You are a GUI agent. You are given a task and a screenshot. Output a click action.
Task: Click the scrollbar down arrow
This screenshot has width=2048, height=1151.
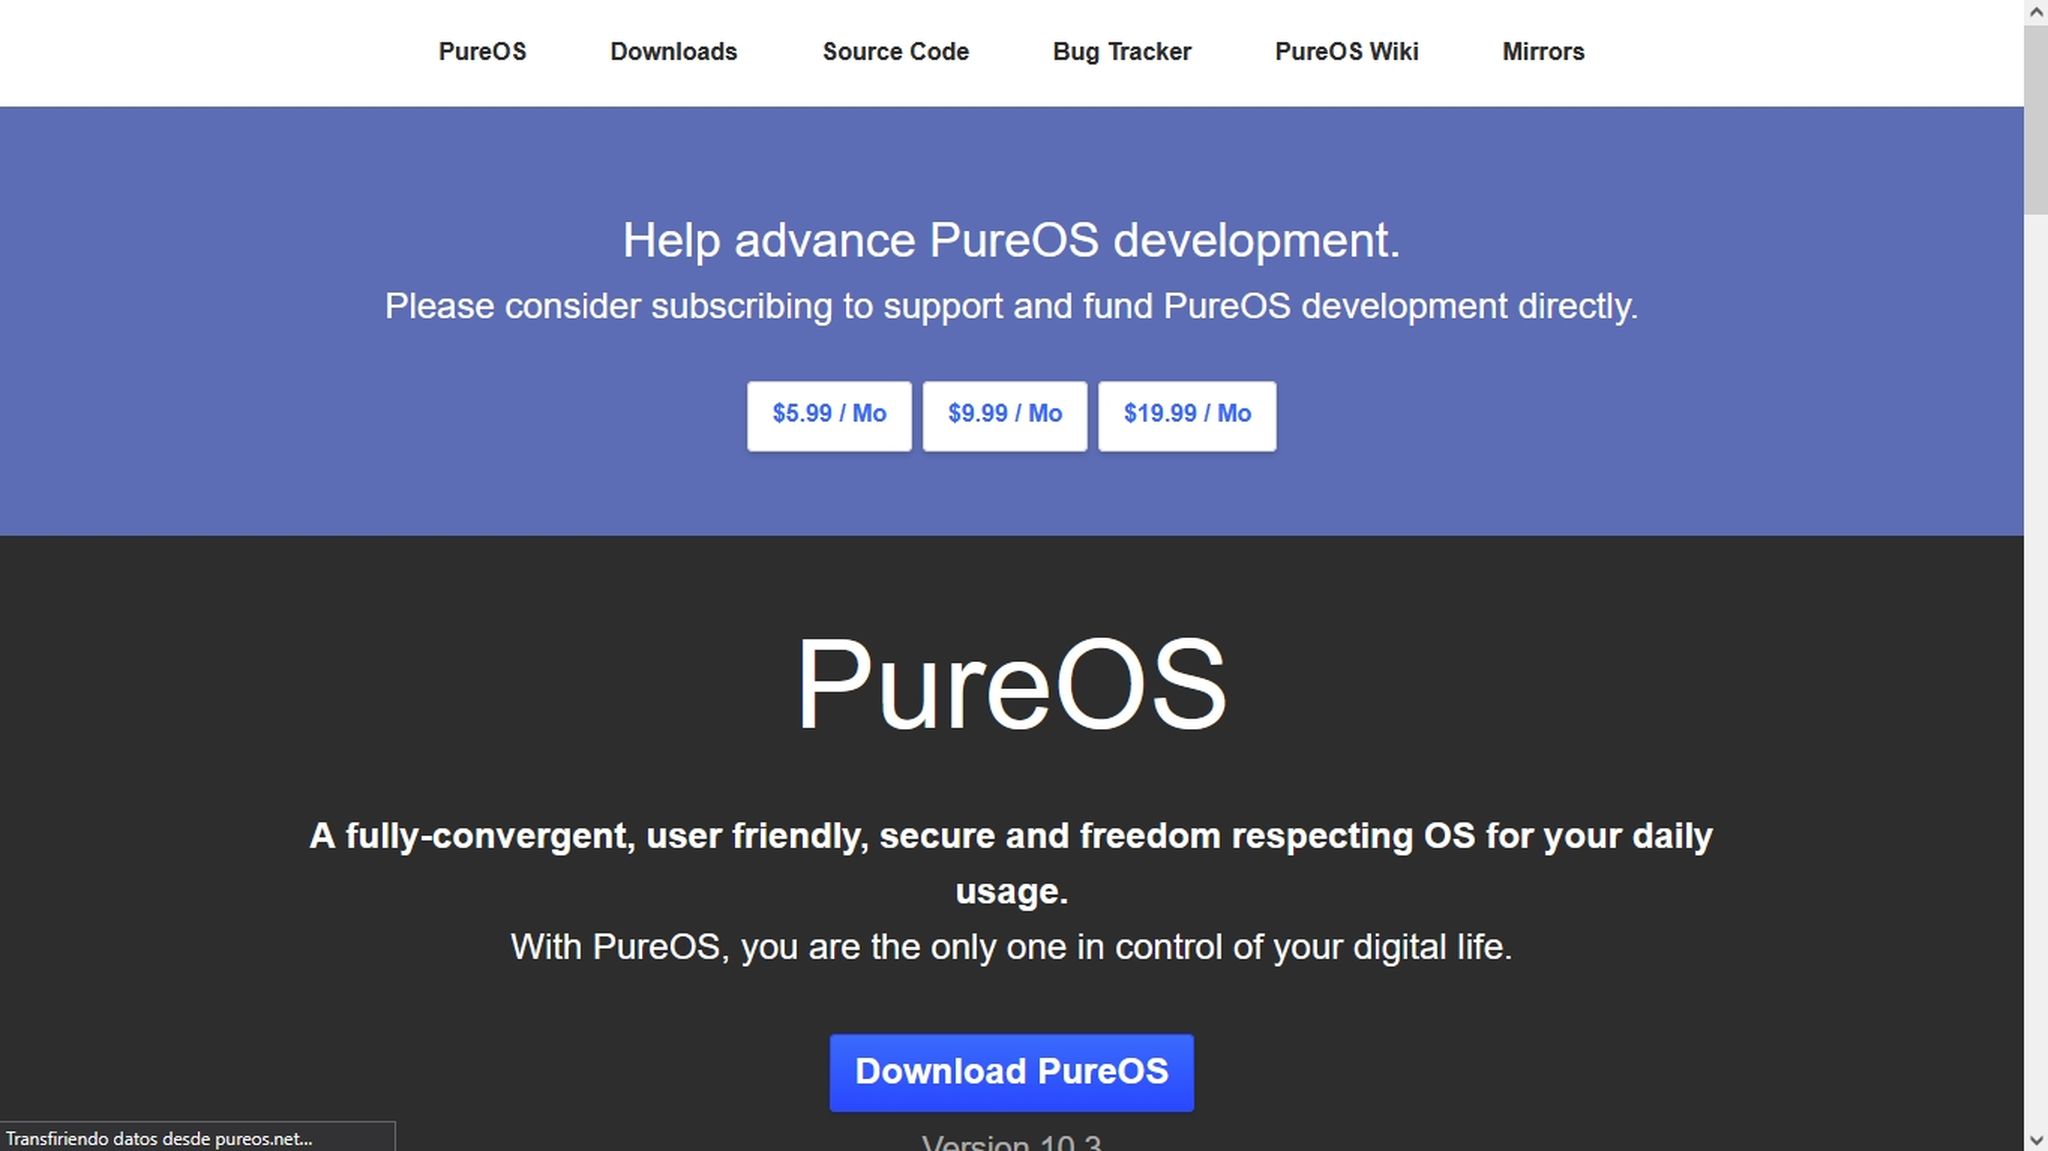coord(2035,1139)
